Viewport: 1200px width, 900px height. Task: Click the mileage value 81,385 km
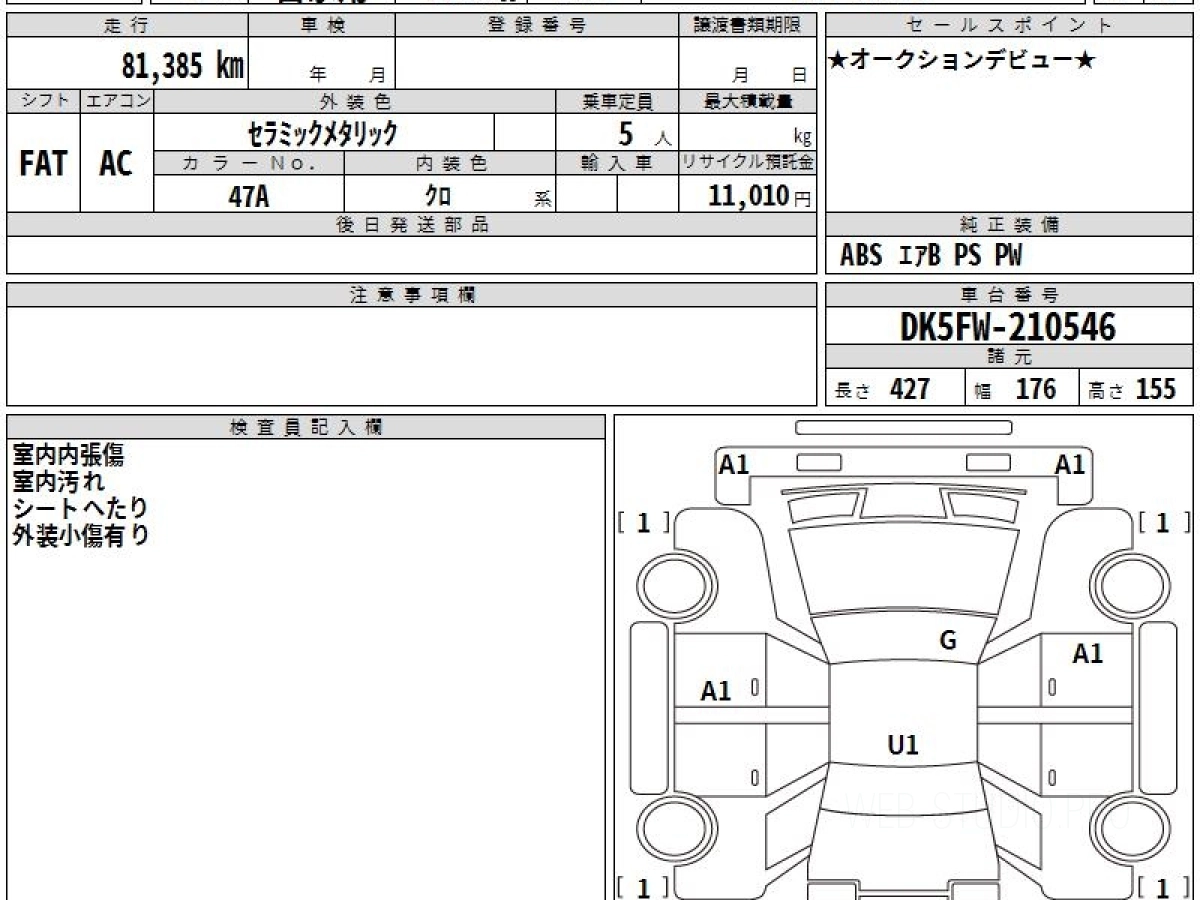[182, 66]
